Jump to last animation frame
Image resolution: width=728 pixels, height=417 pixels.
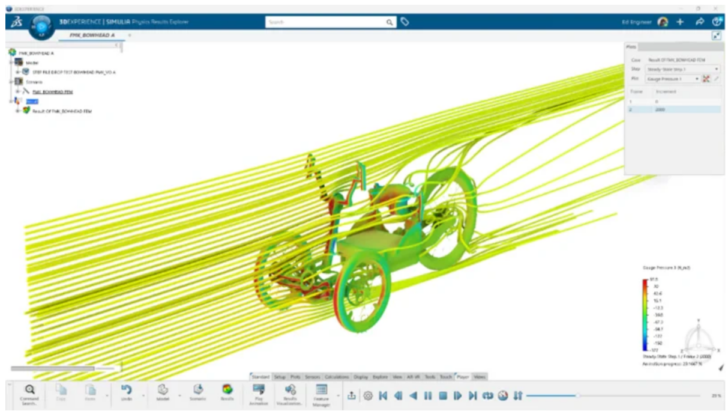tap(473, 396)
